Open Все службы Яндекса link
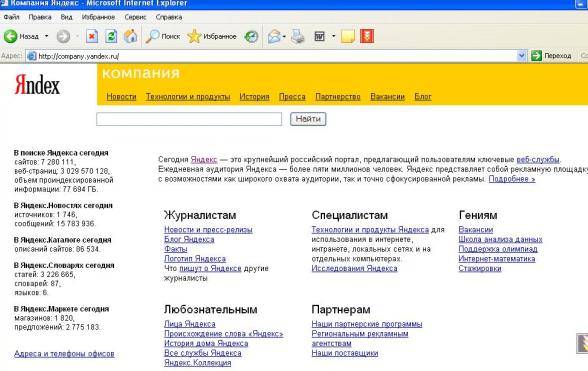 tap(203, 353)
